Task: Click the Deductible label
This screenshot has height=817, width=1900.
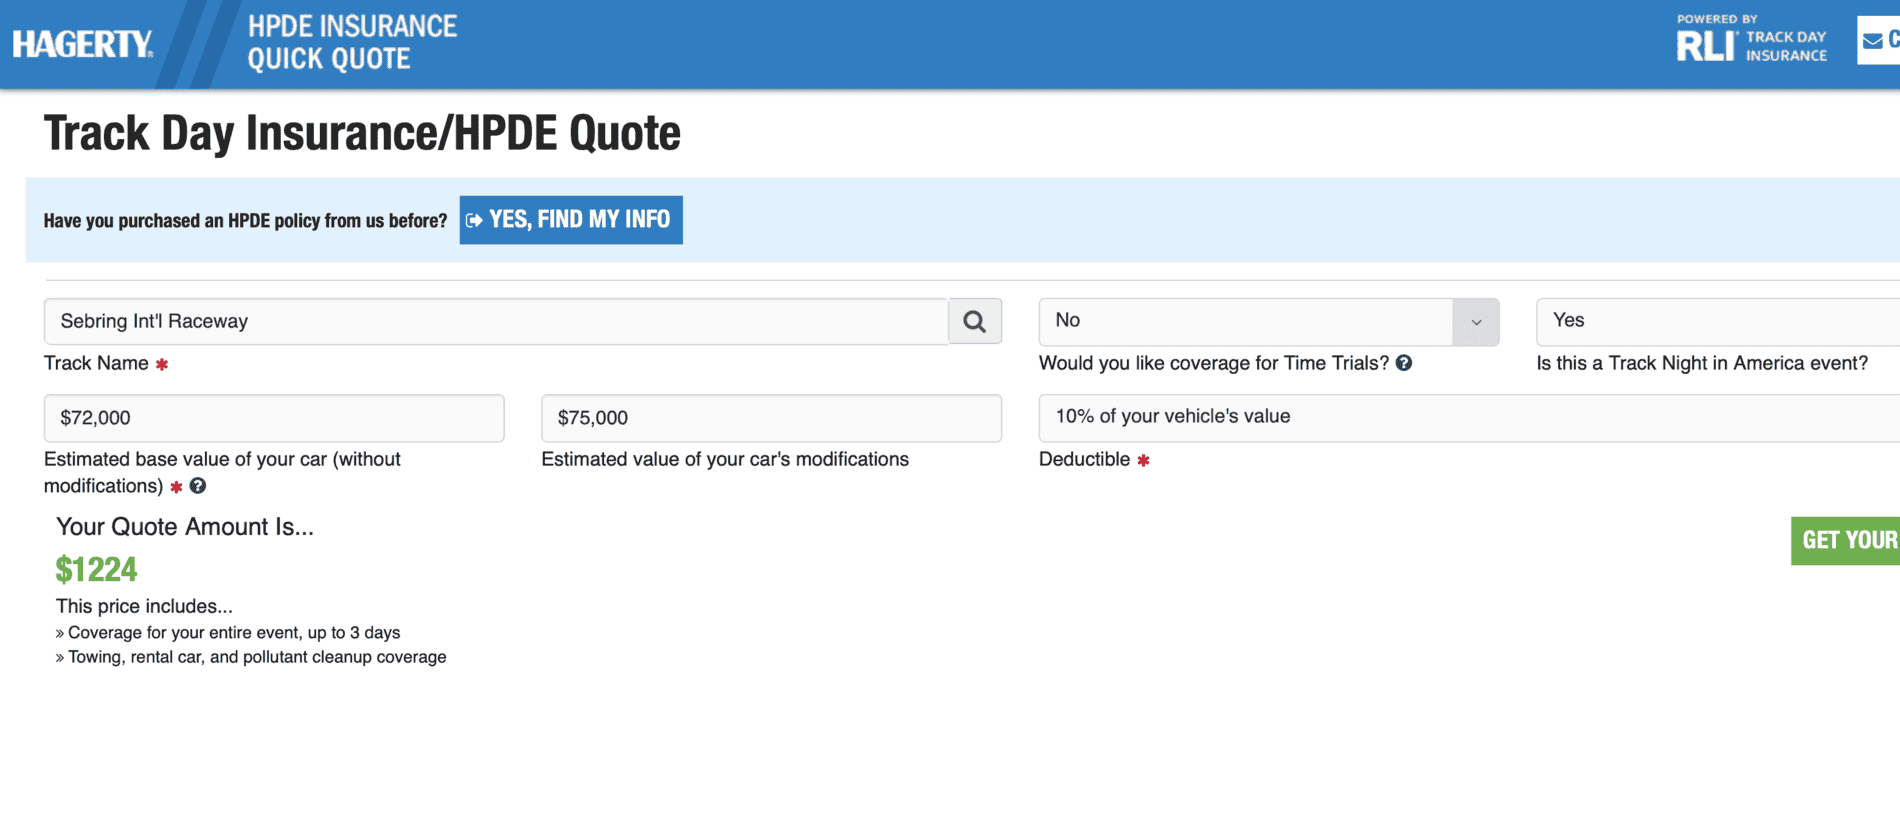Action: [1084, 459]
